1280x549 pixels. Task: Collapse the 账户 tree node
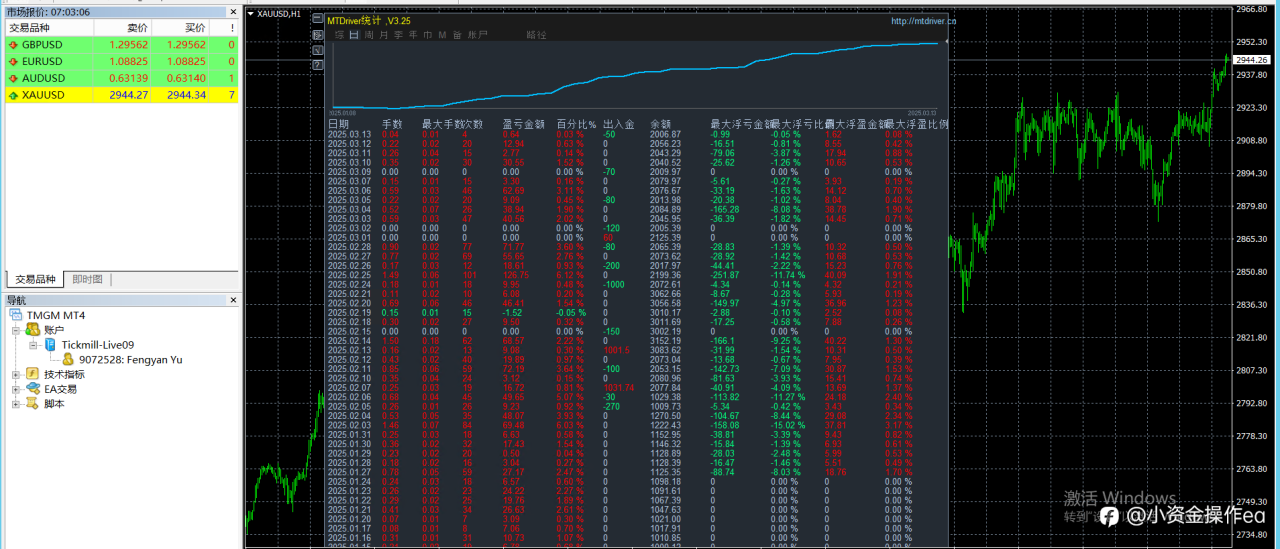pos(16,330)
